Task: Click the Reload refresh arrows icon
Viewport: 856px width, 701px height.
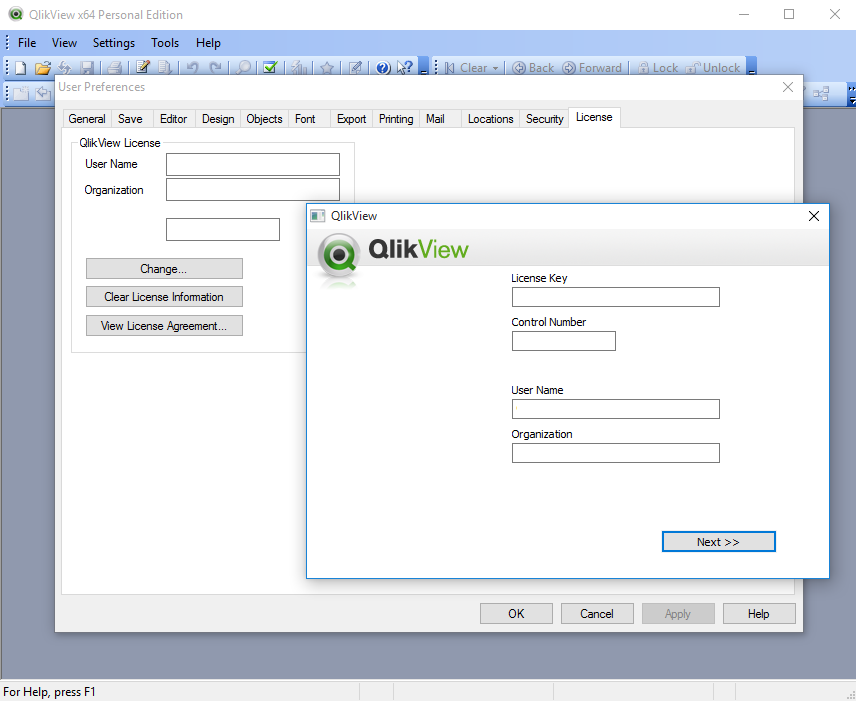Action: coord(65,68)
